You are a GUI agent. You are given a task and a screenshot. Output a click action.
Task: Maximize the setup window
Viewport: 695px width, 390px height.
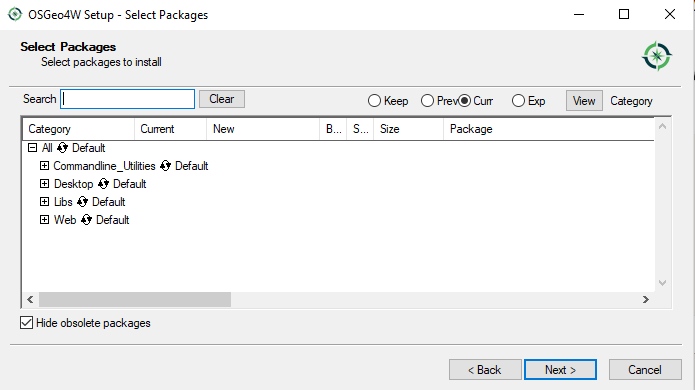(x=624, y=14)
